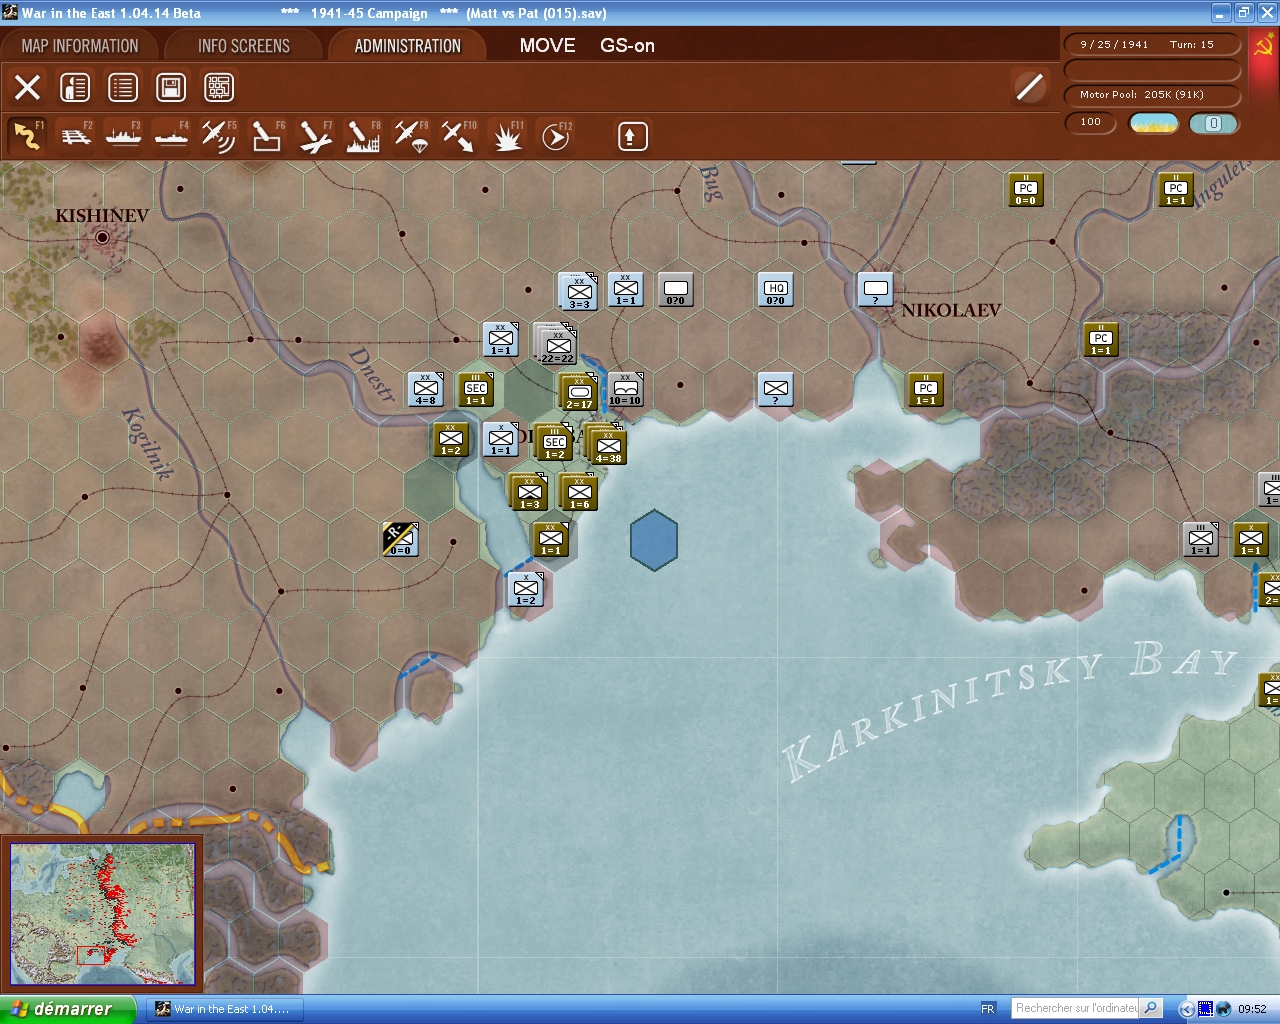Select F11 build fortified zone icon
The height and width of the screenshot is (1024, 1280).
point(507,136)
